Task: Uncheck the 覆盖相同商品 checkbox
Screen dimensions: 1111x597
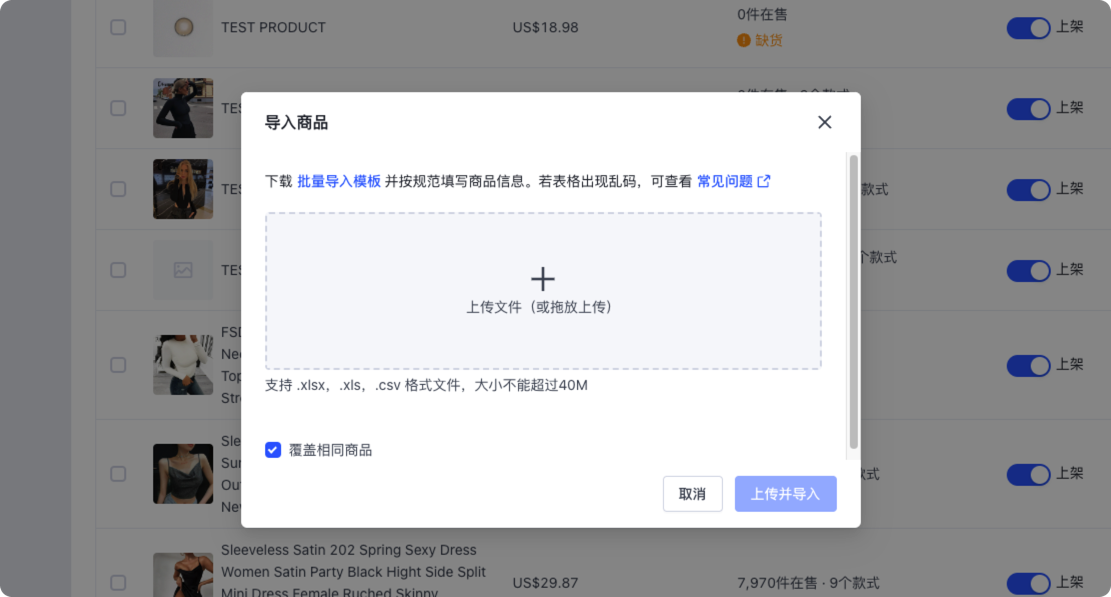Action: [273, 450]
